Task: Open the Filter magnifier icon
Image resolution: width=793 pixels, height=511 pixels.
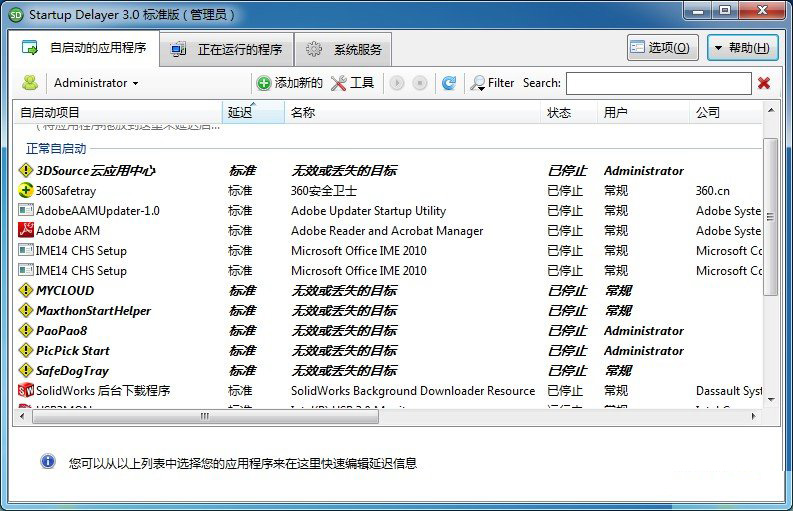Action: click(x=477, y=83)
